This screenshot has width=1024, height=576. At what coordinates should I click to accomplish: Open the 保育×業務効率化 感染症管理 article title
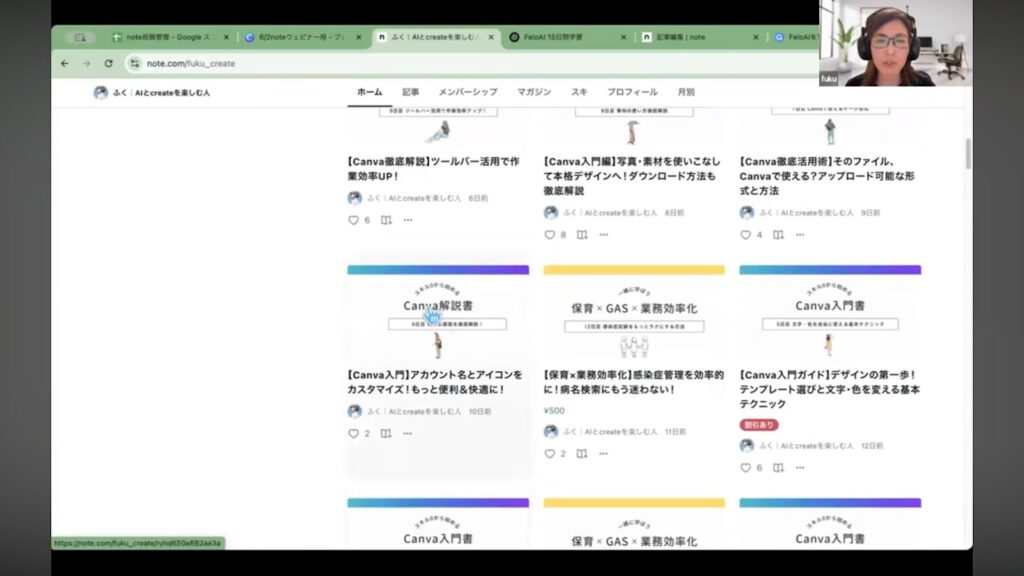tap(633, 382)
